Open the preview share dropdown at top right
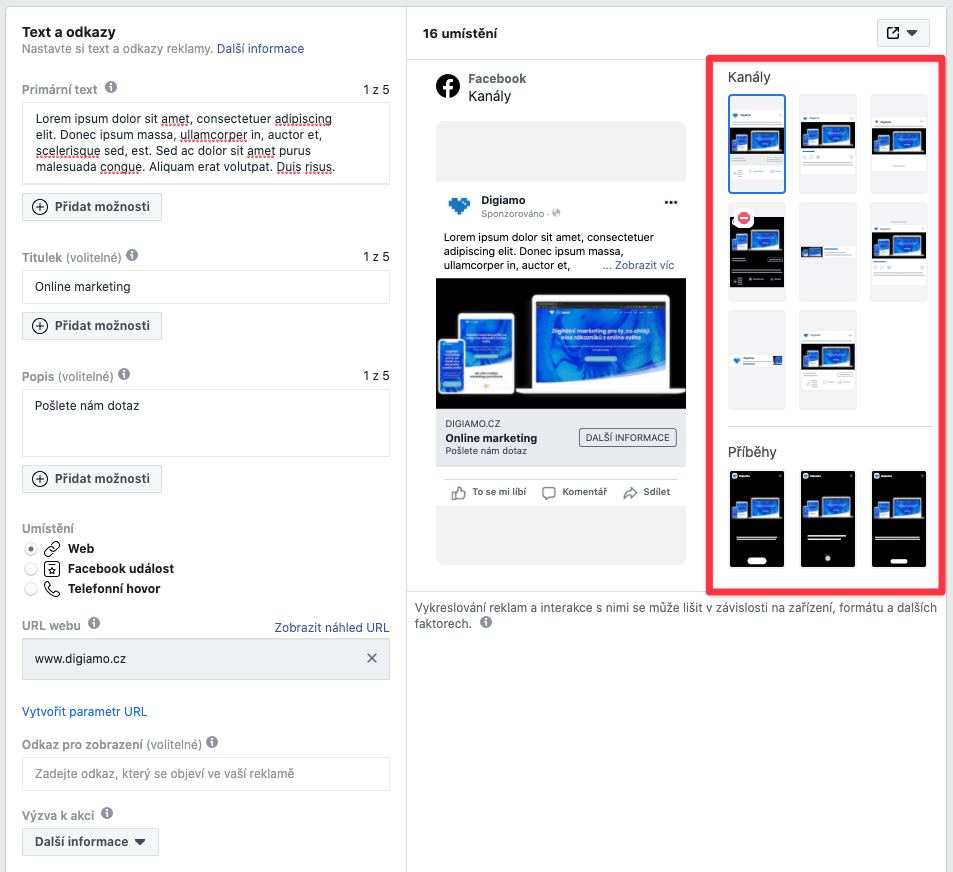This screenshot has height=872, width=953. click(903, 33)
